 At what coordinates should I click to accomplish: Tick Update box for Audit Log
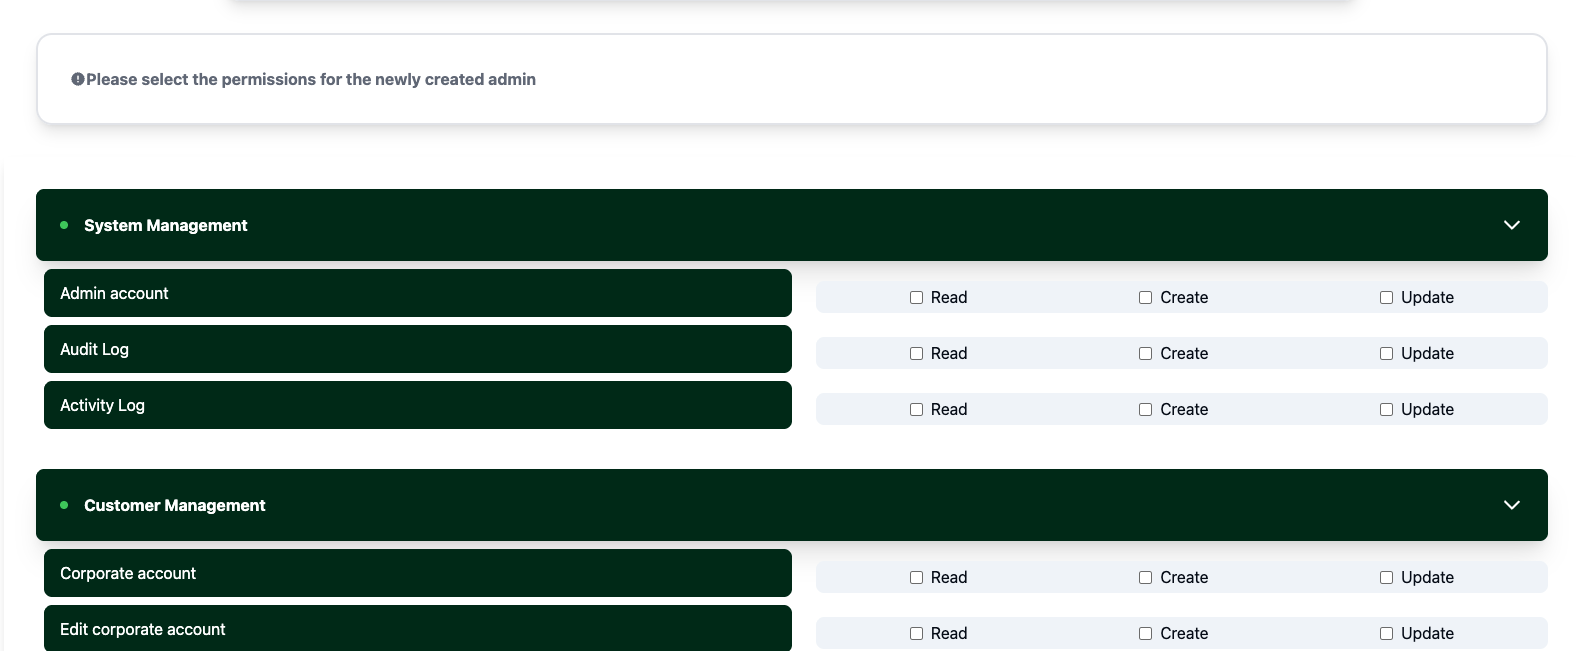point(1386,353)
